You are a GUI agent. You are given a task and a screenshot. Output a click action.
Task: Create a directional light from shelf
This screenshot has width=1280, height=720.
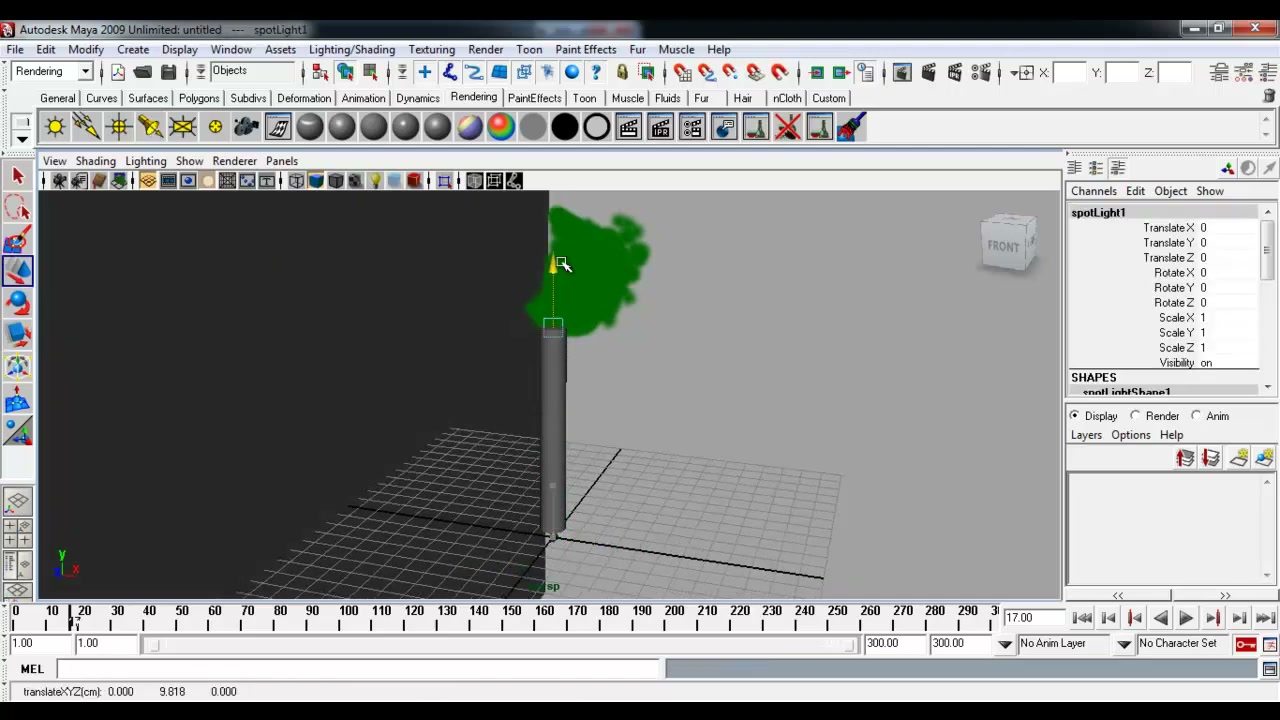click(x=87, y=127)
